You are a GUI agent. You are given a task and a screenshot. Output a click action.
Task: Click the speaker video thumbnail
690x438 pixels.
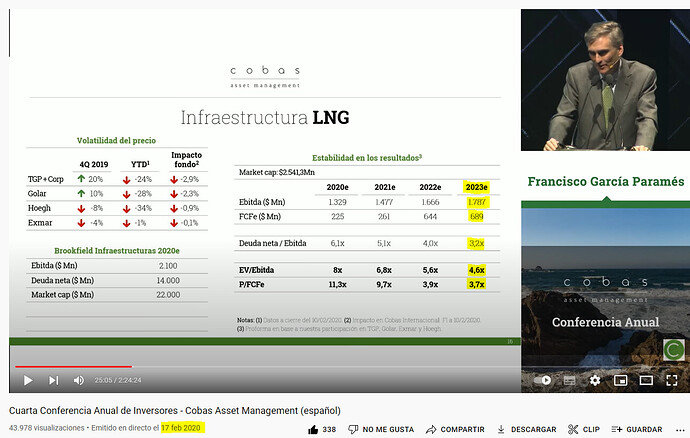click(x=606, y=80)
